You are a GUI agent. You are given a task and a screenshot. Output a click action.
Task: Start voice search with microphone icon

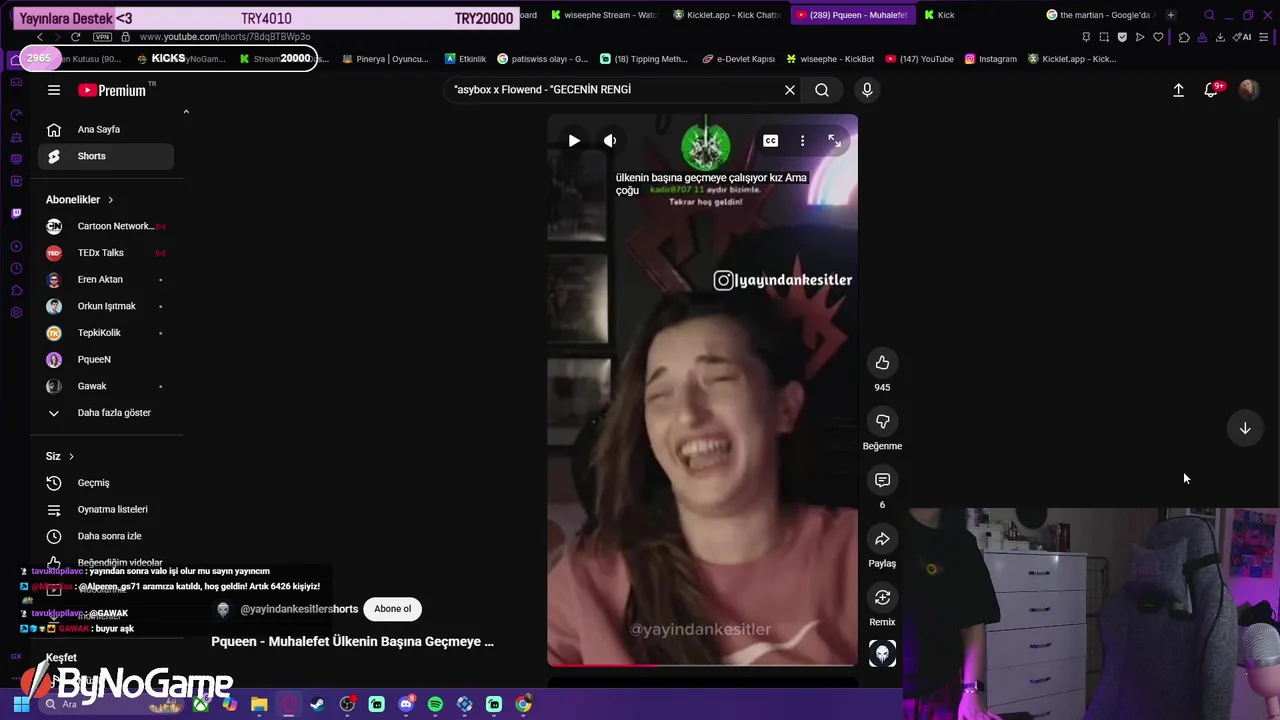click(x=867, y=90)
